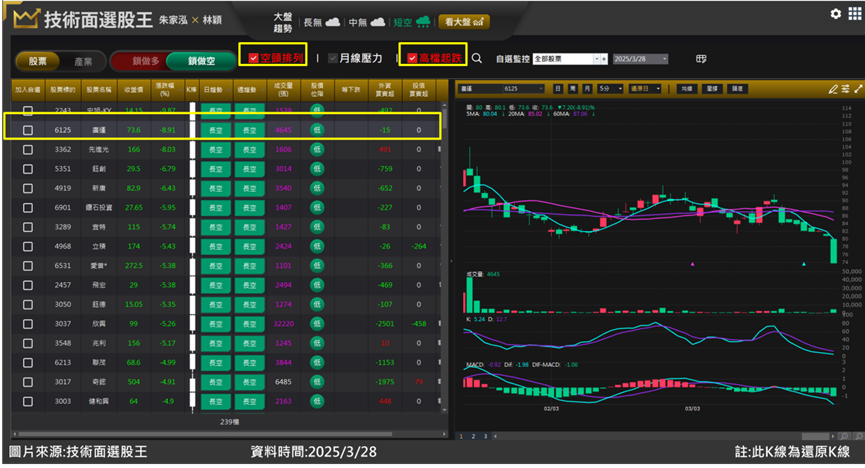Click the magnifier search icon beside 高檔起跌

click(477, 58)
